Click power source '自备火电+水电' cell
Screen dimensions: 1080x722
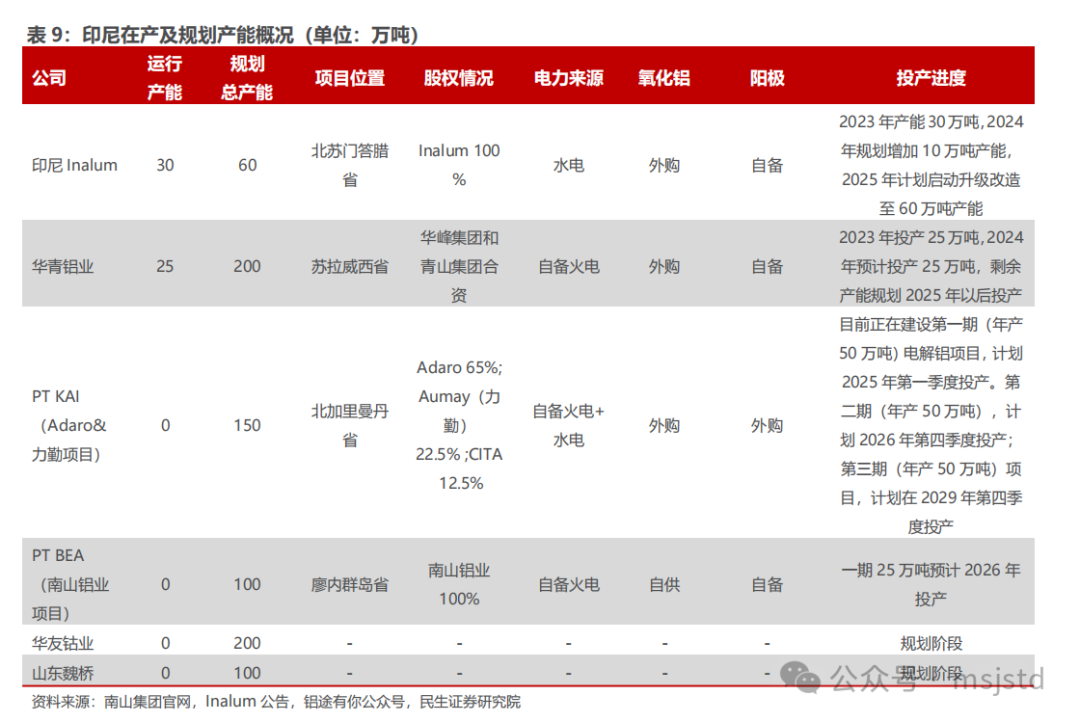(569, 426)
